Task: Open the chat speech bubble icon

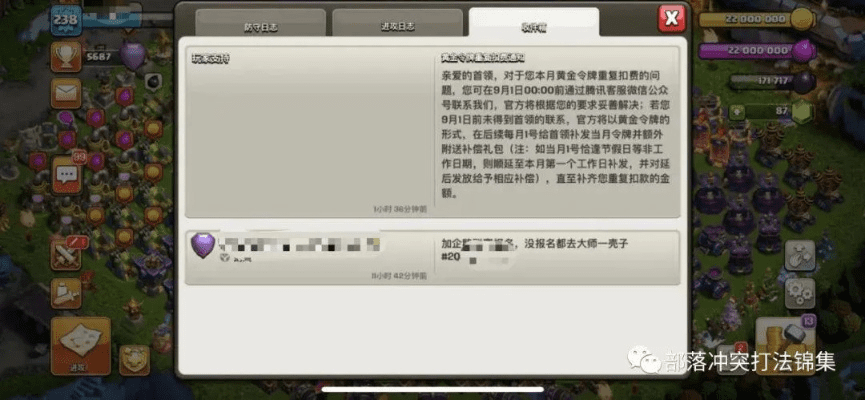Action: pos(67,175)
